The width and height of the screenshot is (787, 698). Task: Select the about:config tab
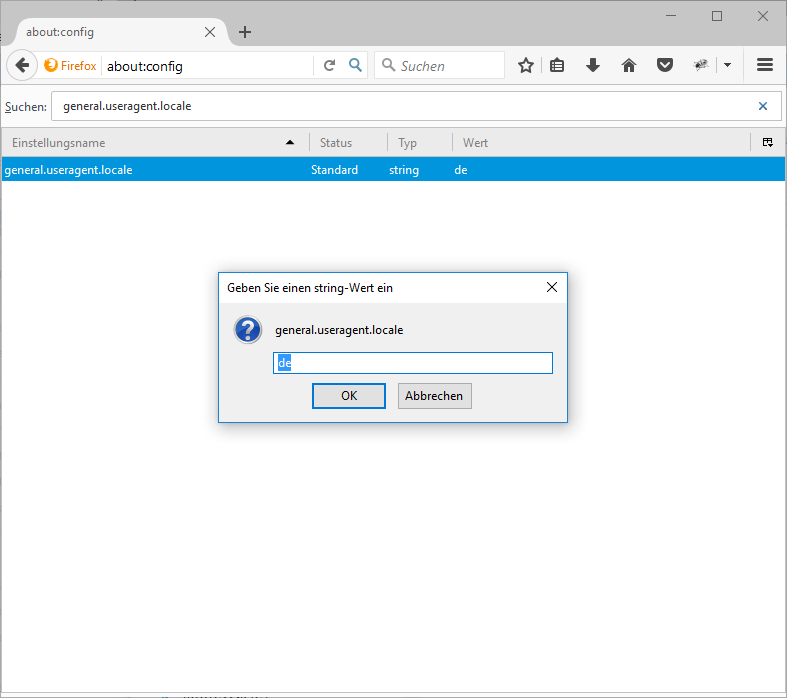[x=110, y=32]
